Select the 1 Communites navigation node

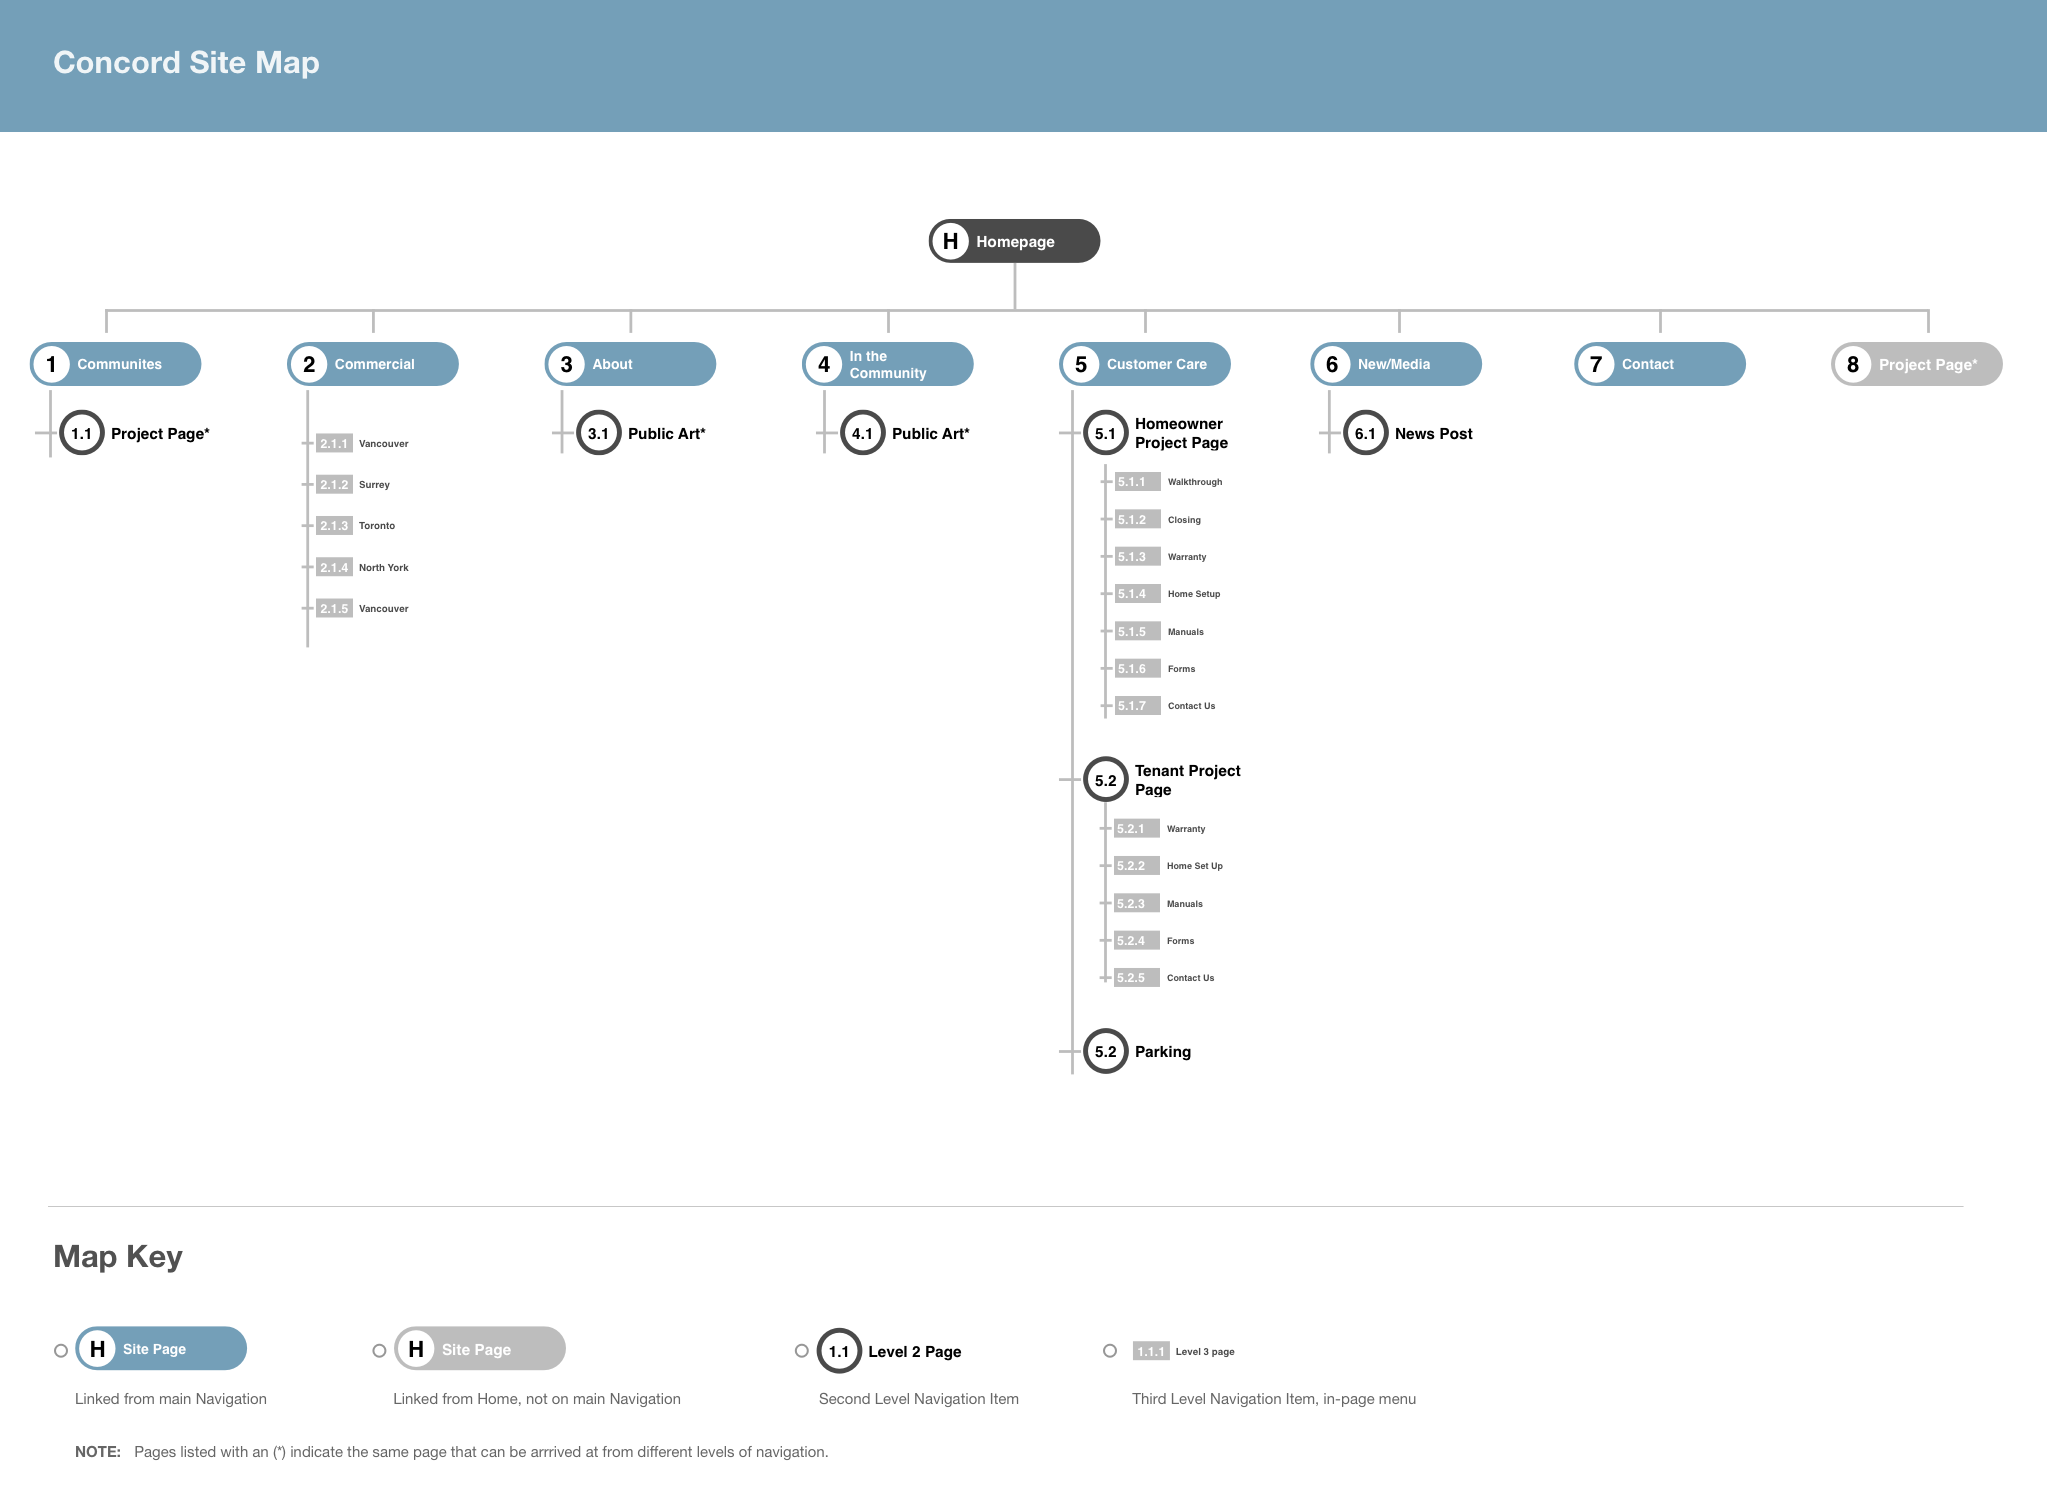pyautogui.click(x=116, y=364)
